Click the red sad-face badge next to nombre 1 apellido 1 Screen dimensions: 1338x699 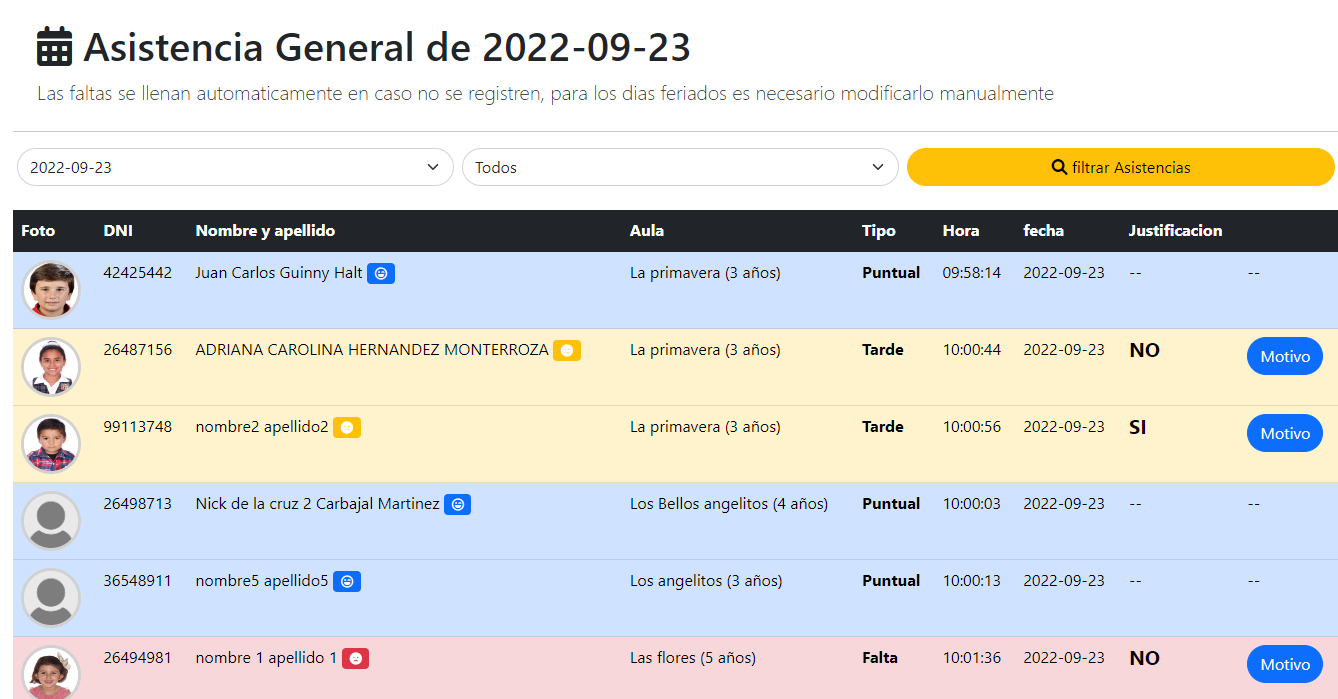coord(355,658)
